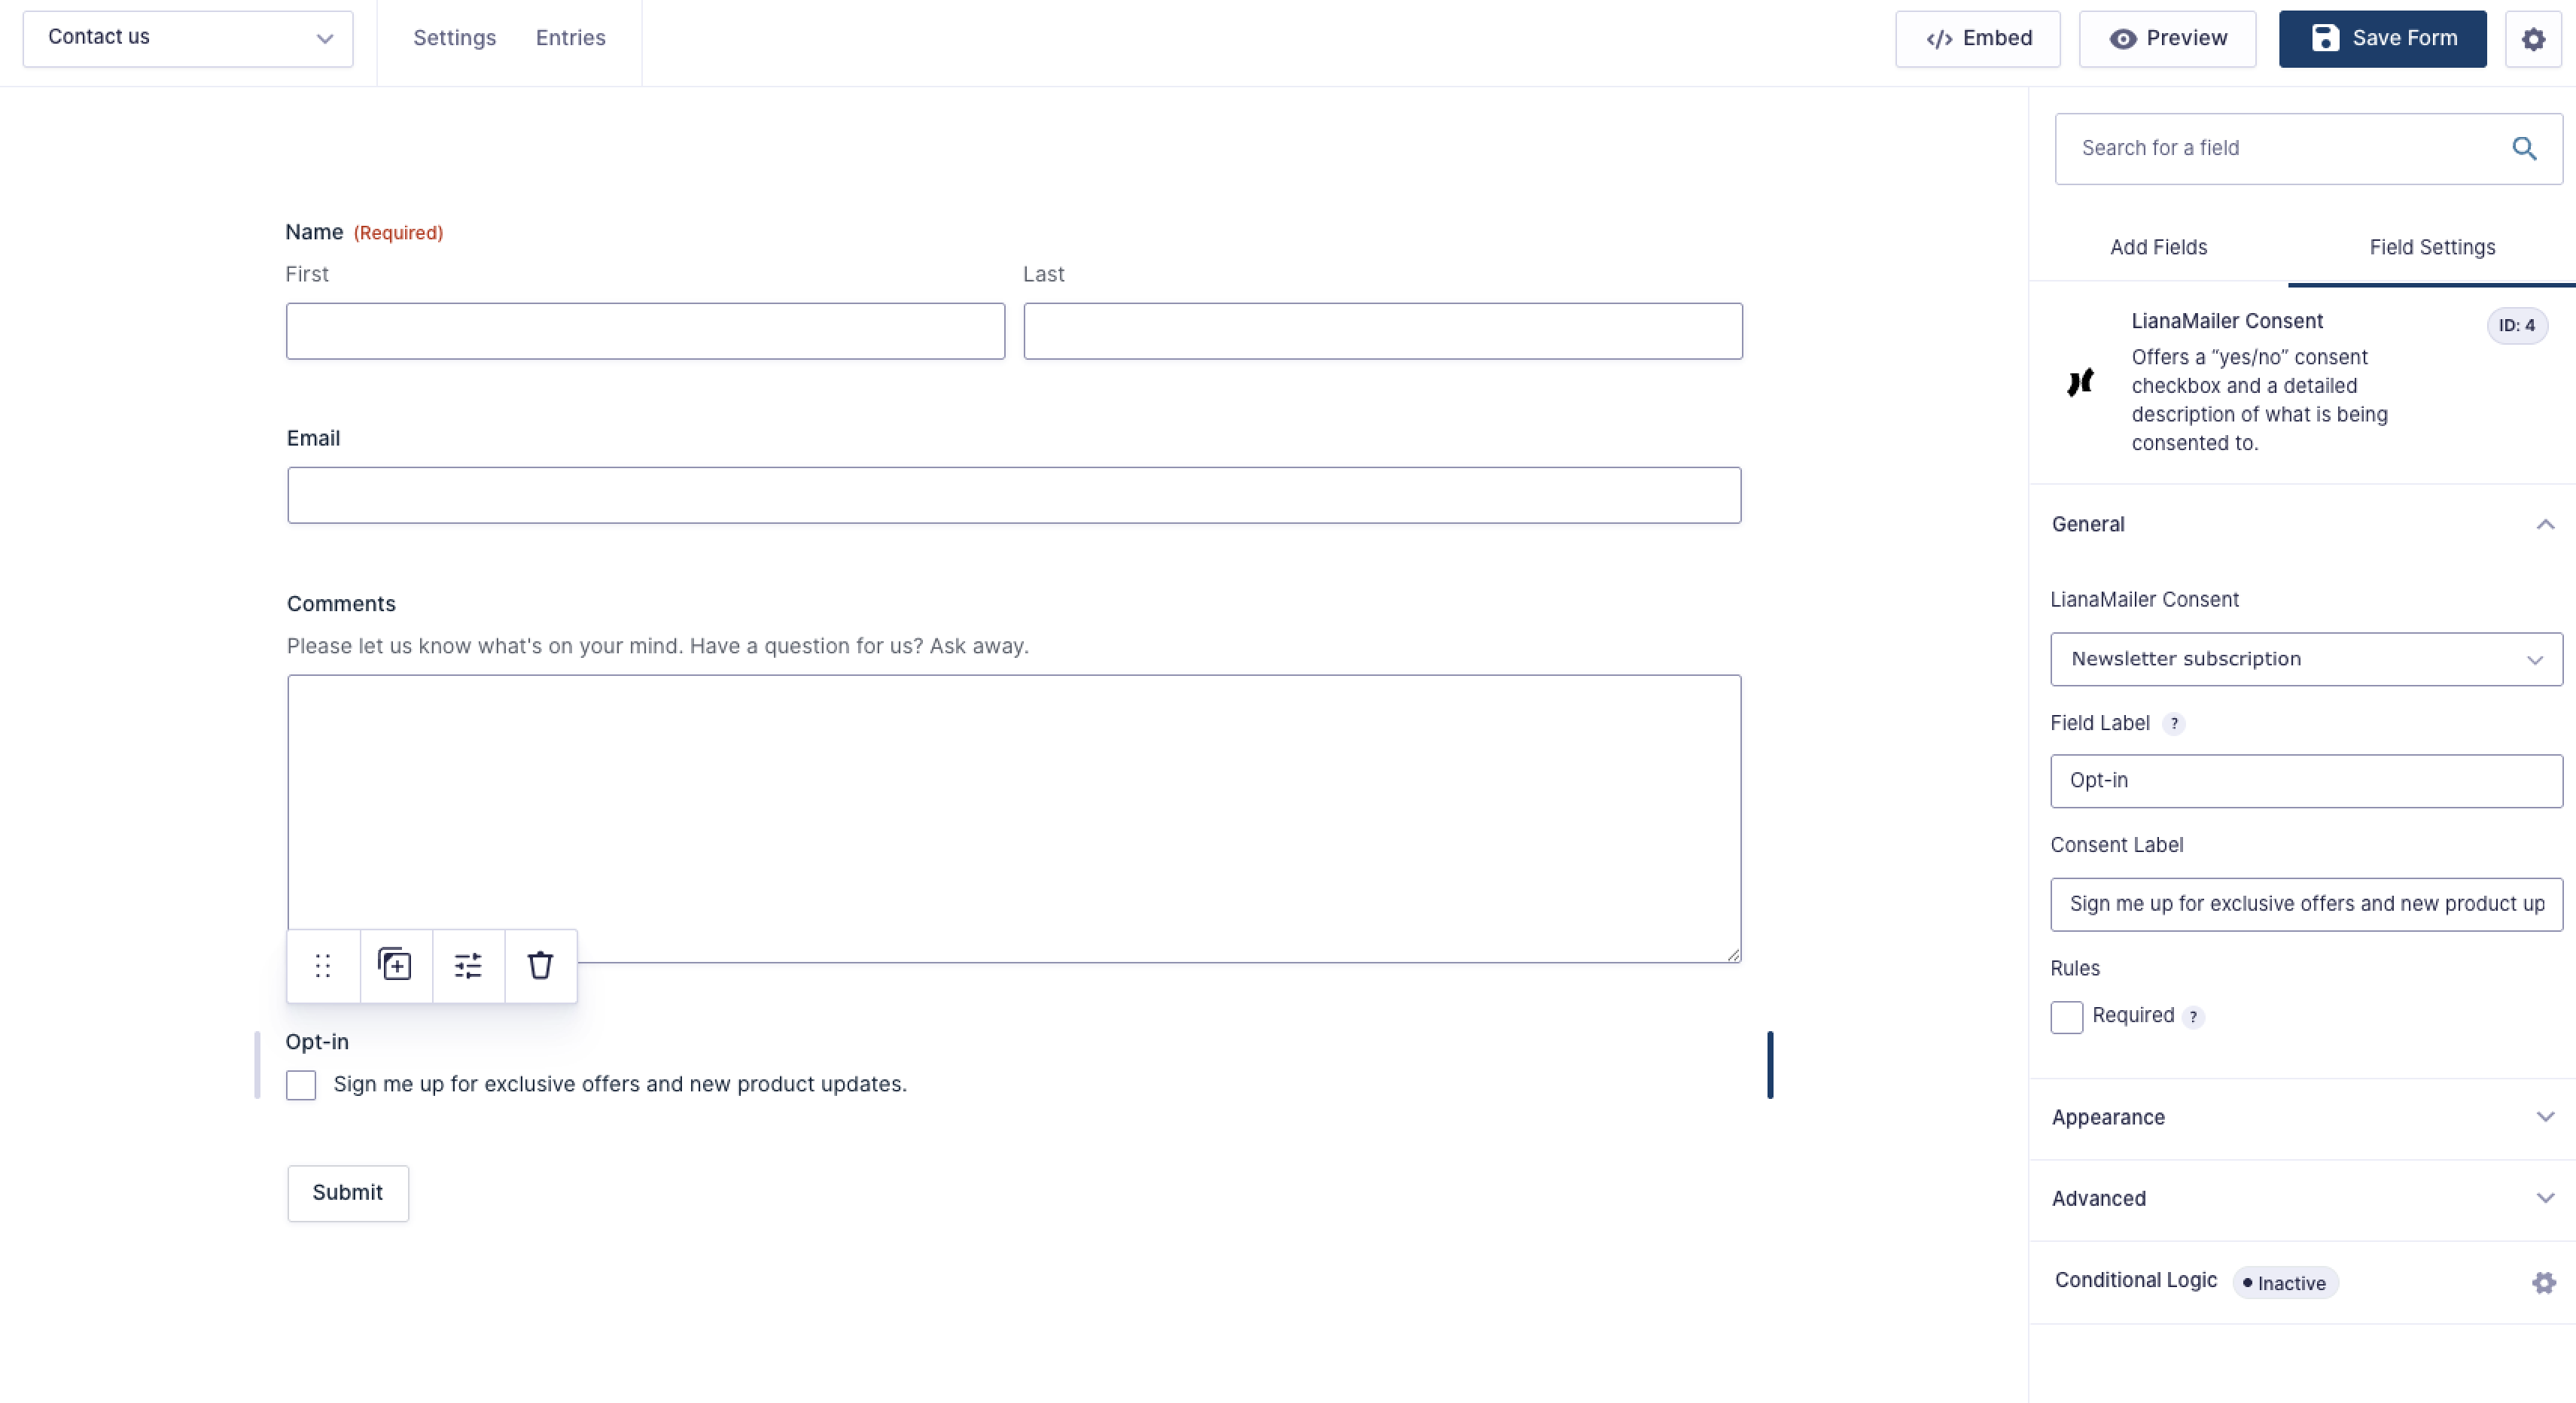This screenshot has width=2576, height=1403.
Task: Open form editor gear settings icon
Action: coord(2533,39)
